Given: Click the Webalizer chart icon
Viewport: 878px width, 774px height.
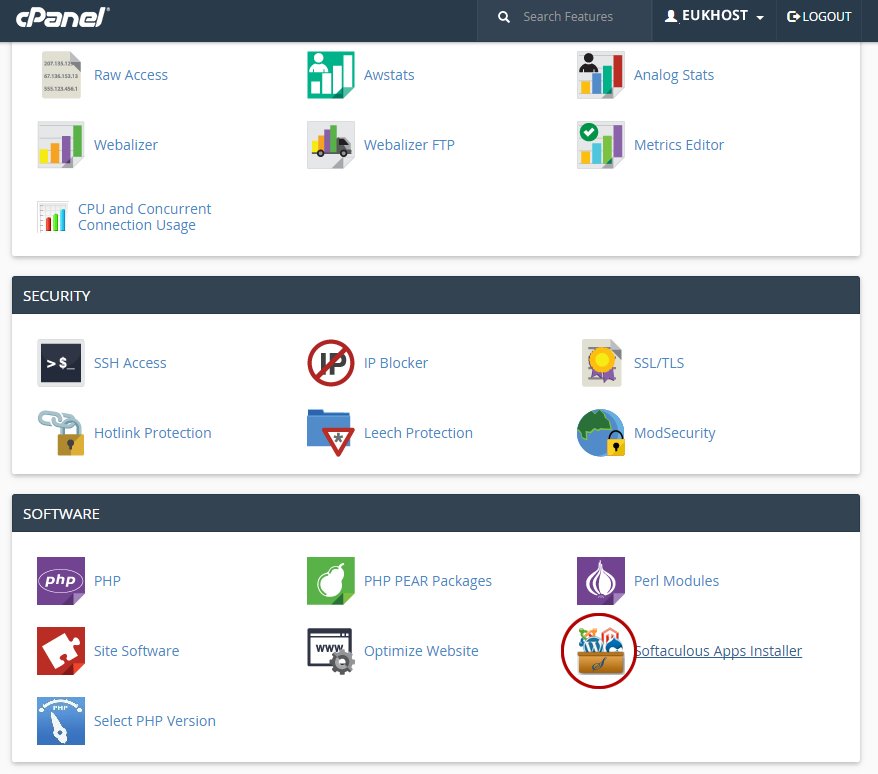Looking at the screenshot, I should [60, 144].
